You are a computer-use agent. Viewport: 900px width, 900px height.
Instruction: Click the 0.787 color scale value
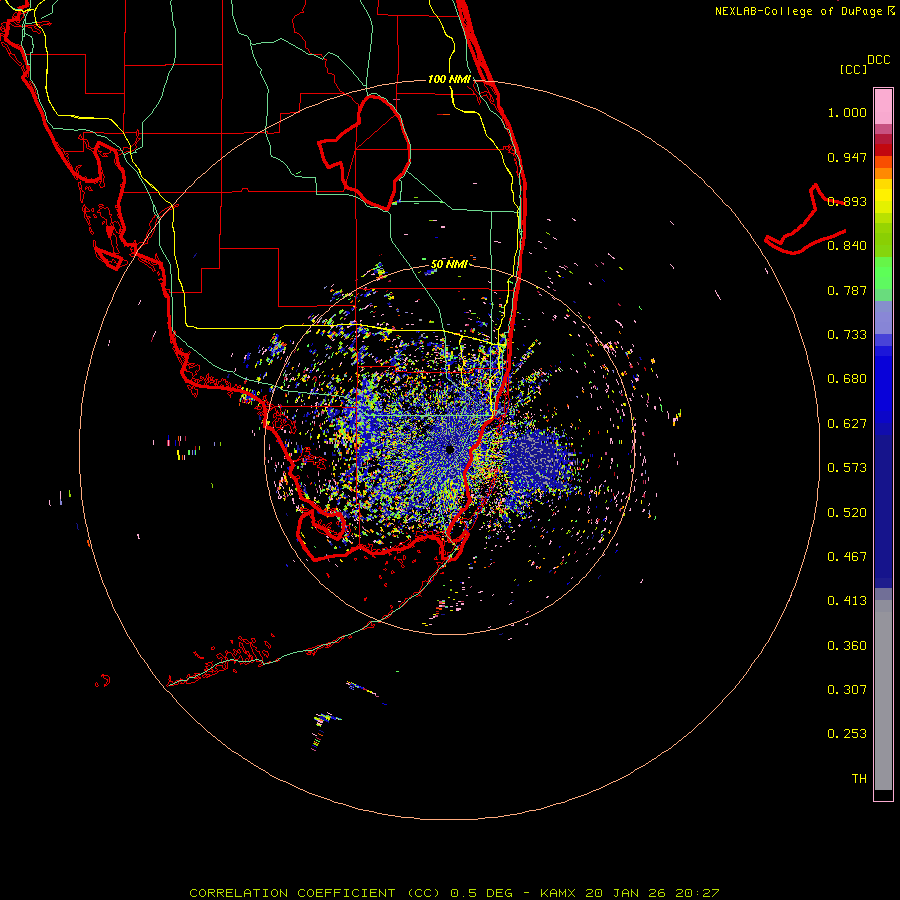click(x=847, y=290)
